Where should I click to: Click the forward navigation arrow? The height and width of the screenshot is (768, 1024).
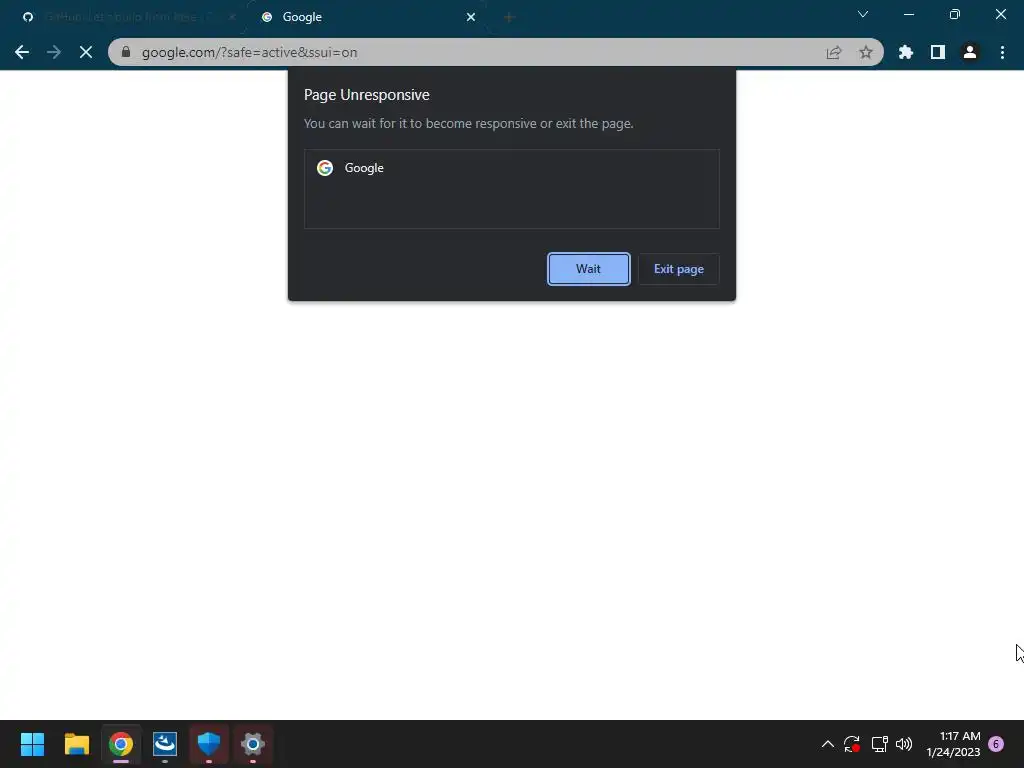point(54,52)
